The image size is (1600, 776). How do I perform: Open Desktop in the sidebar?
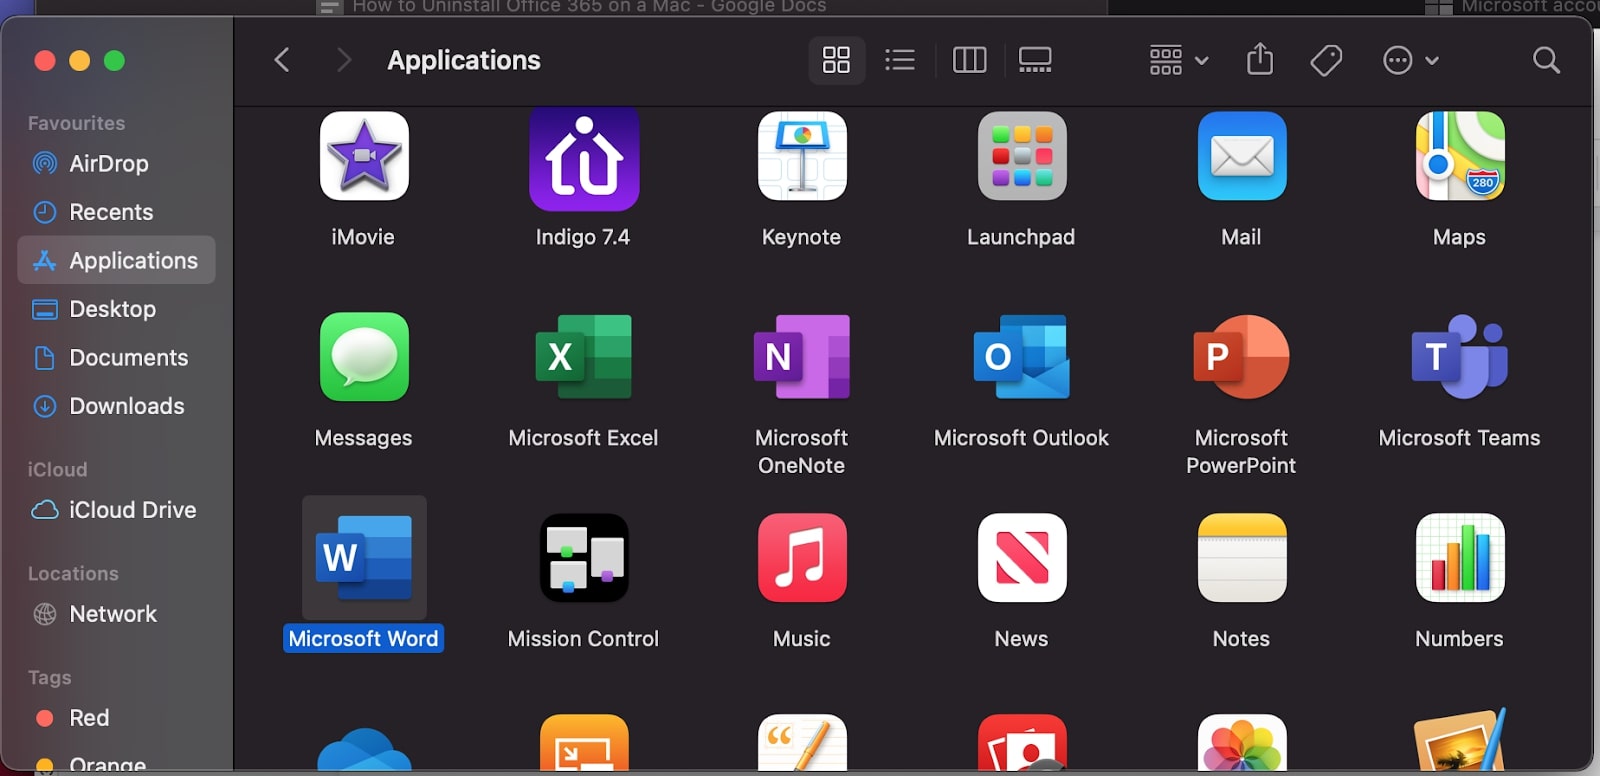tap(116, 309)
